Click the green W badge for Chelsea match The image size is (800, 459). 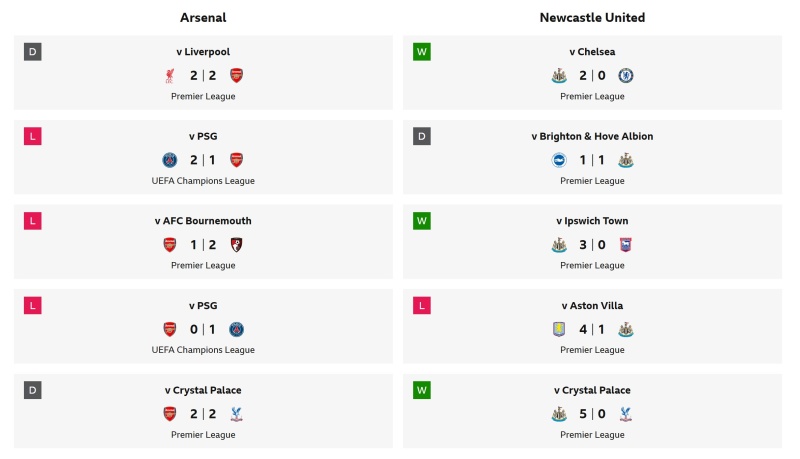tap(422, 52)
